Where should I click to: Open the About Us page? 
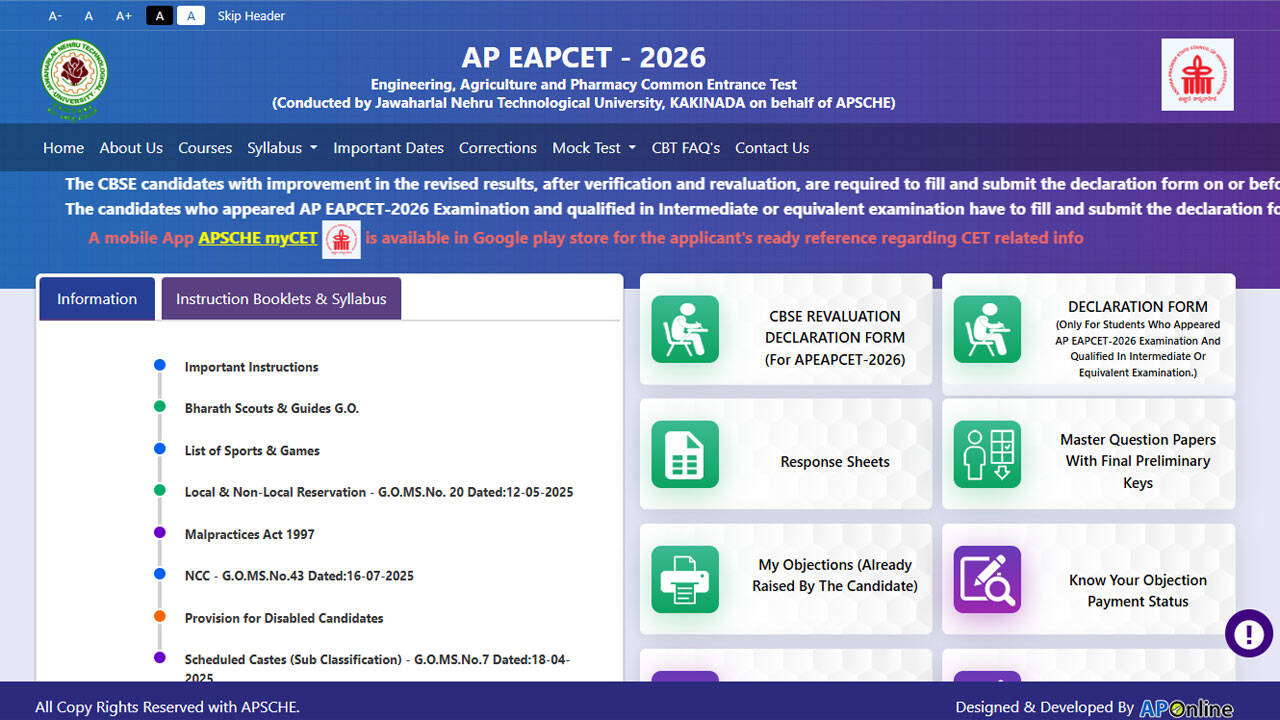pos(131,148)
